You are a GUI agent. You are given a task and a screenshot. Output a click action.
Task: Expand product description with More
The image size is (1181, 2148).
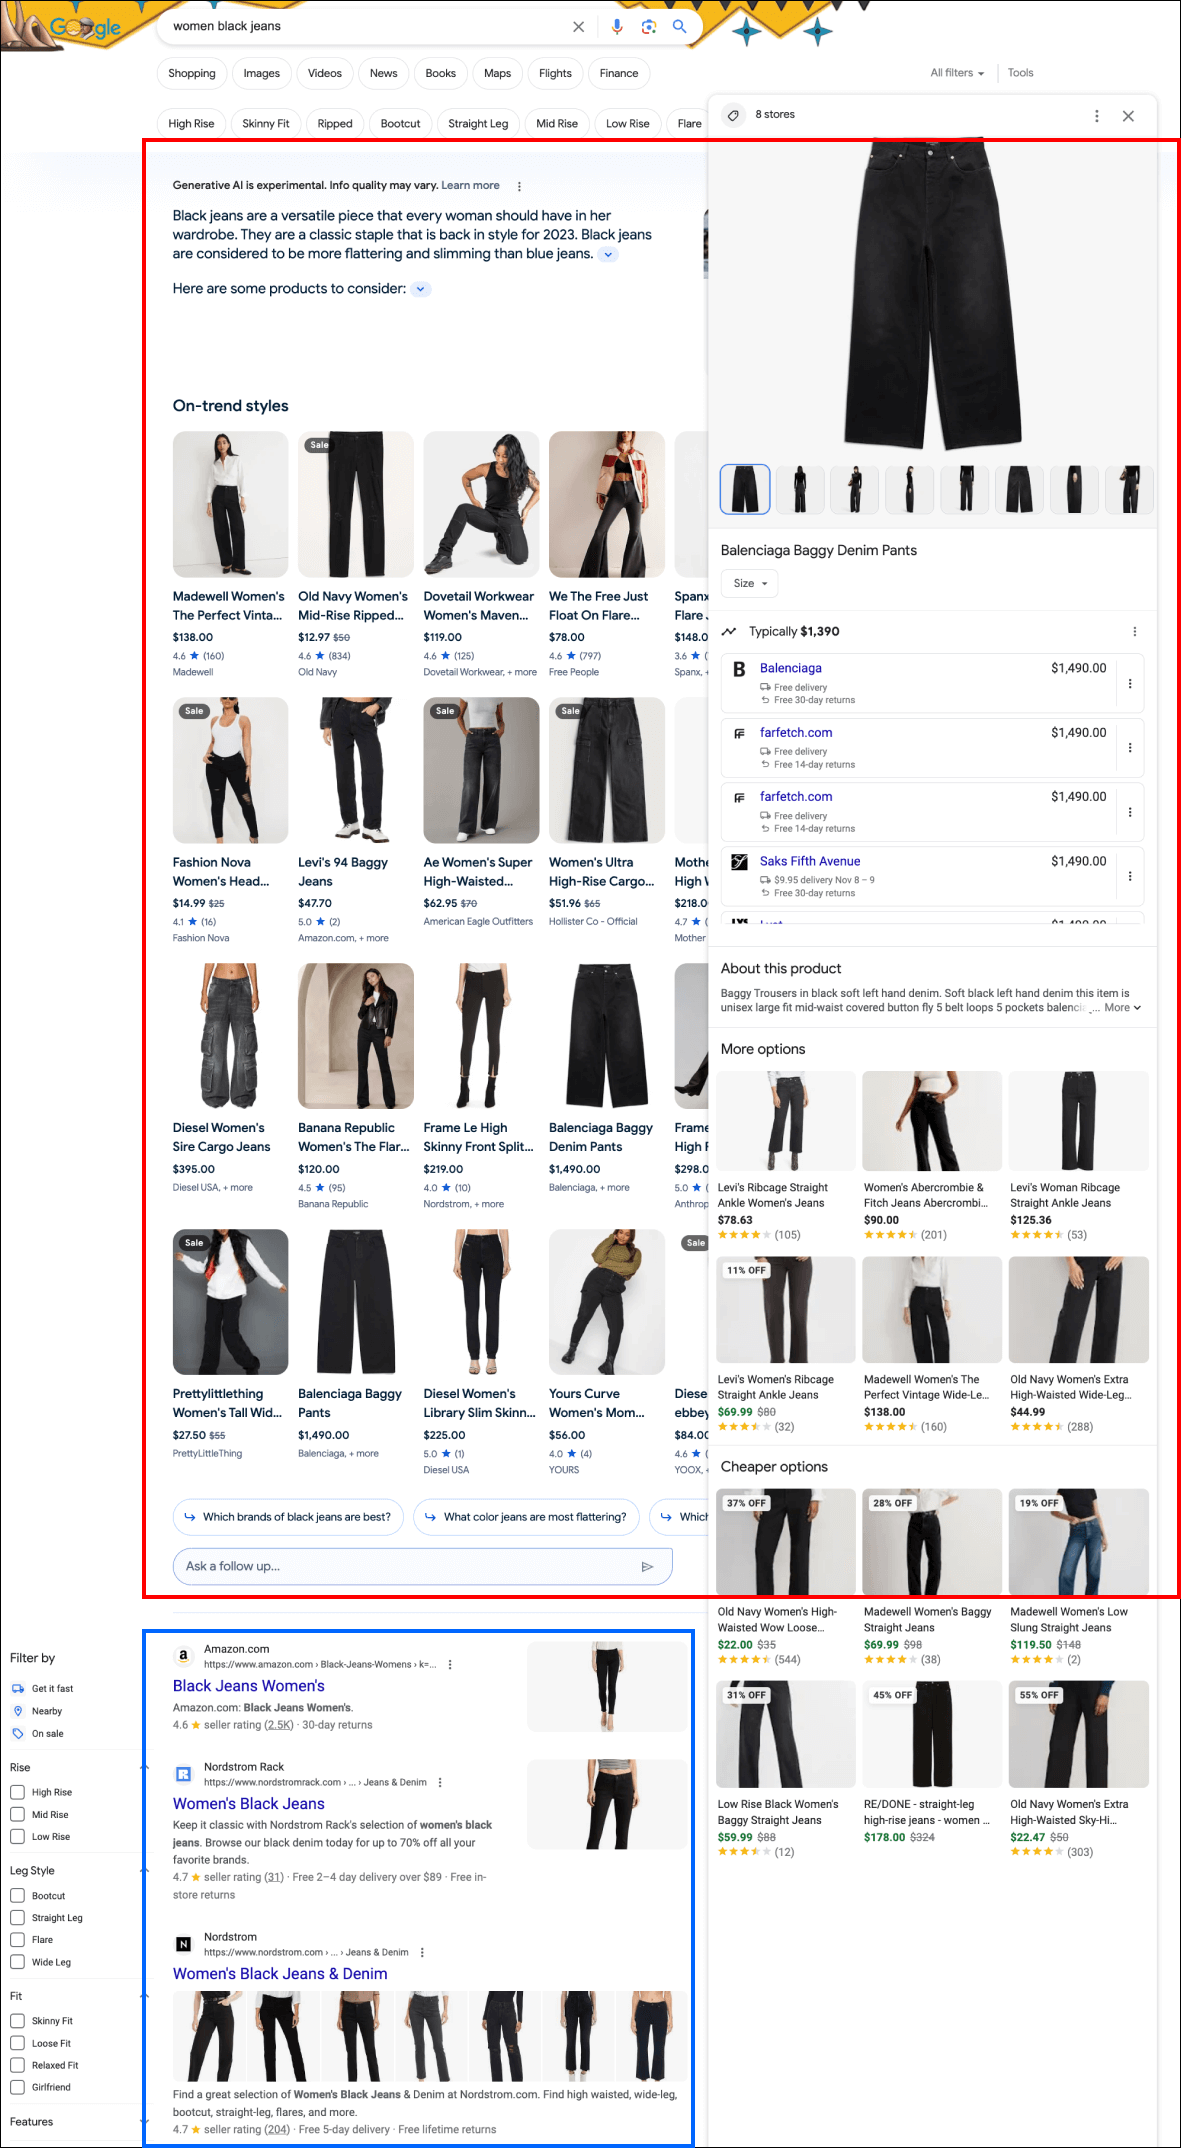tap(1122, 1008)
